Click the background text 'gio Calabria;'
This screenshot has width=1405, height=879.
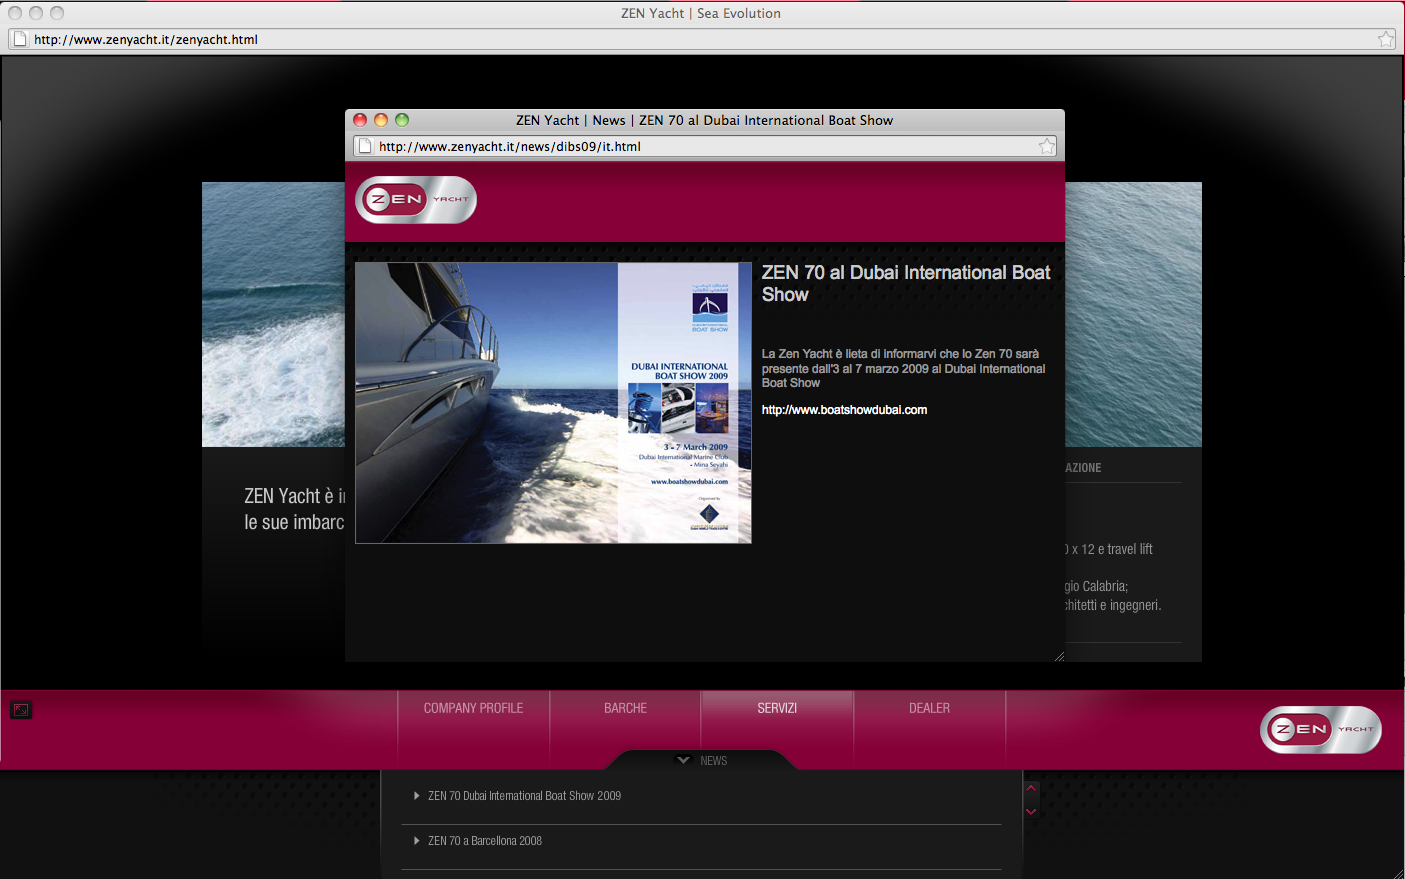pyautogui.click(x=1096, y=586)
